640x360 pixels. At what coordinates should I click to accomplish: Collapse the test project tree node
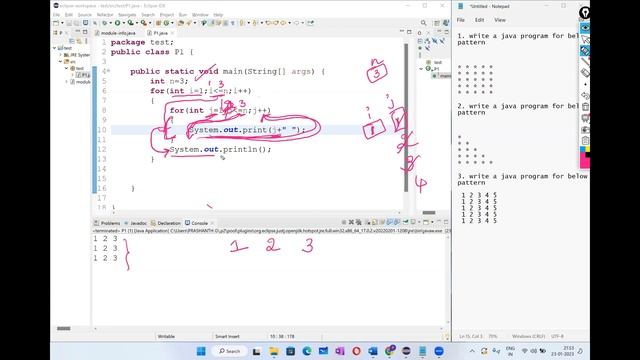click(x=55, y=48)
